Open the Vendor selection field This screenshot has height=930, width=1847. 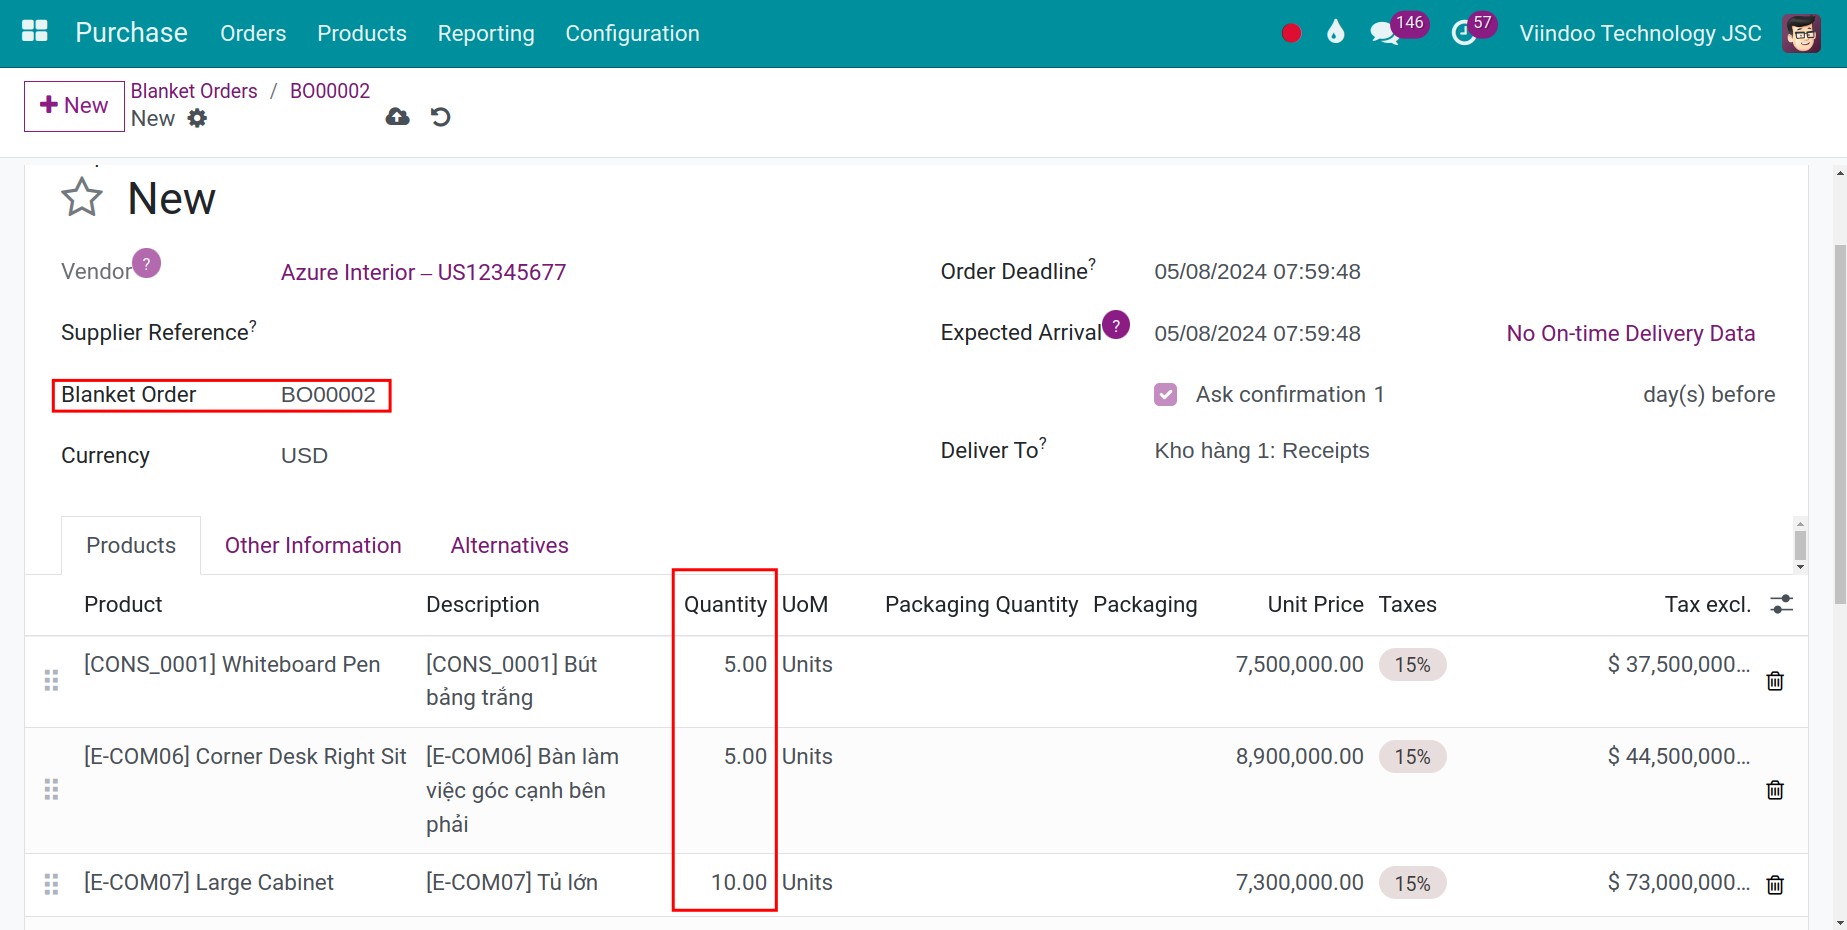423,272
